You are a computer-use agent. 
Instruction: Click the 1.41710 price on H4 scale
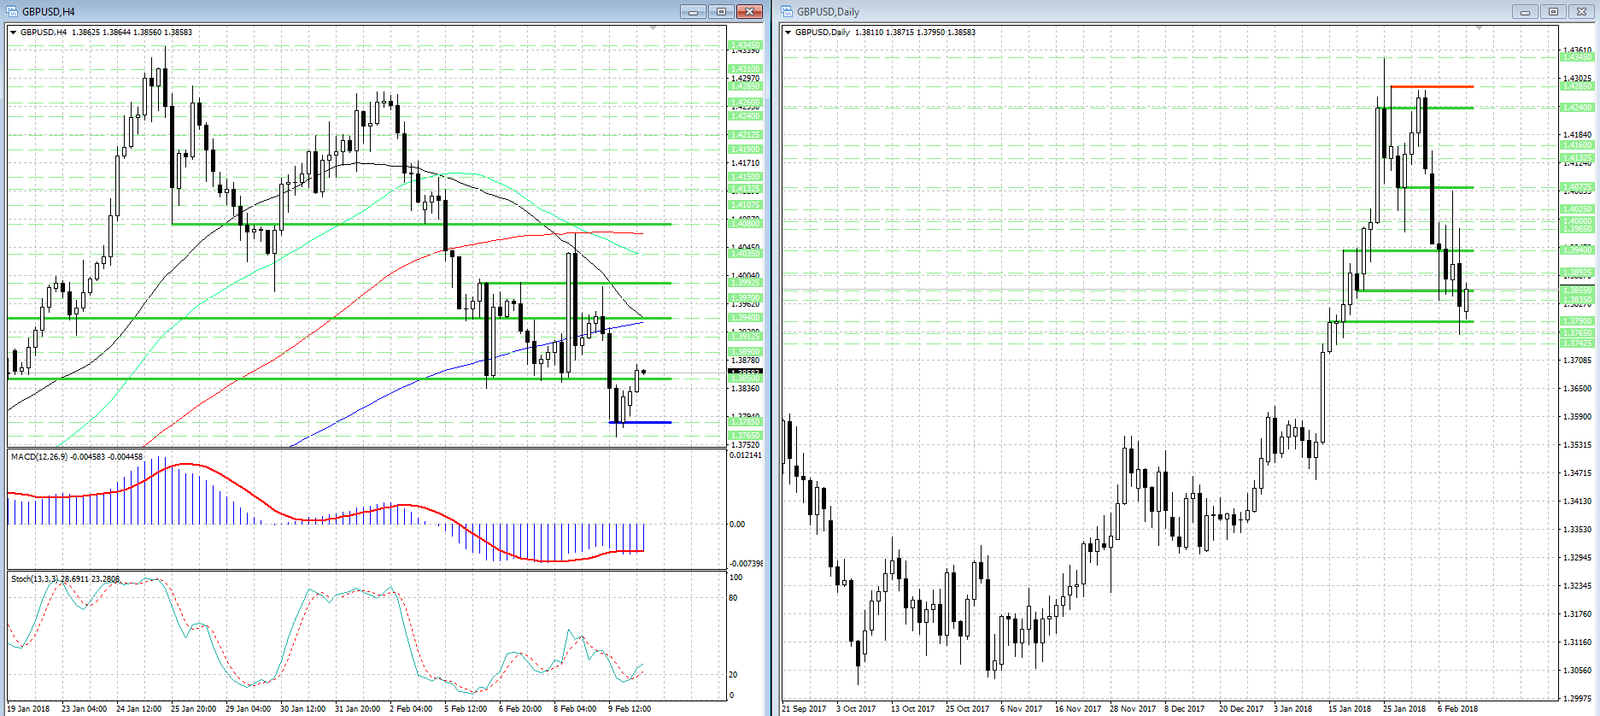745,162
